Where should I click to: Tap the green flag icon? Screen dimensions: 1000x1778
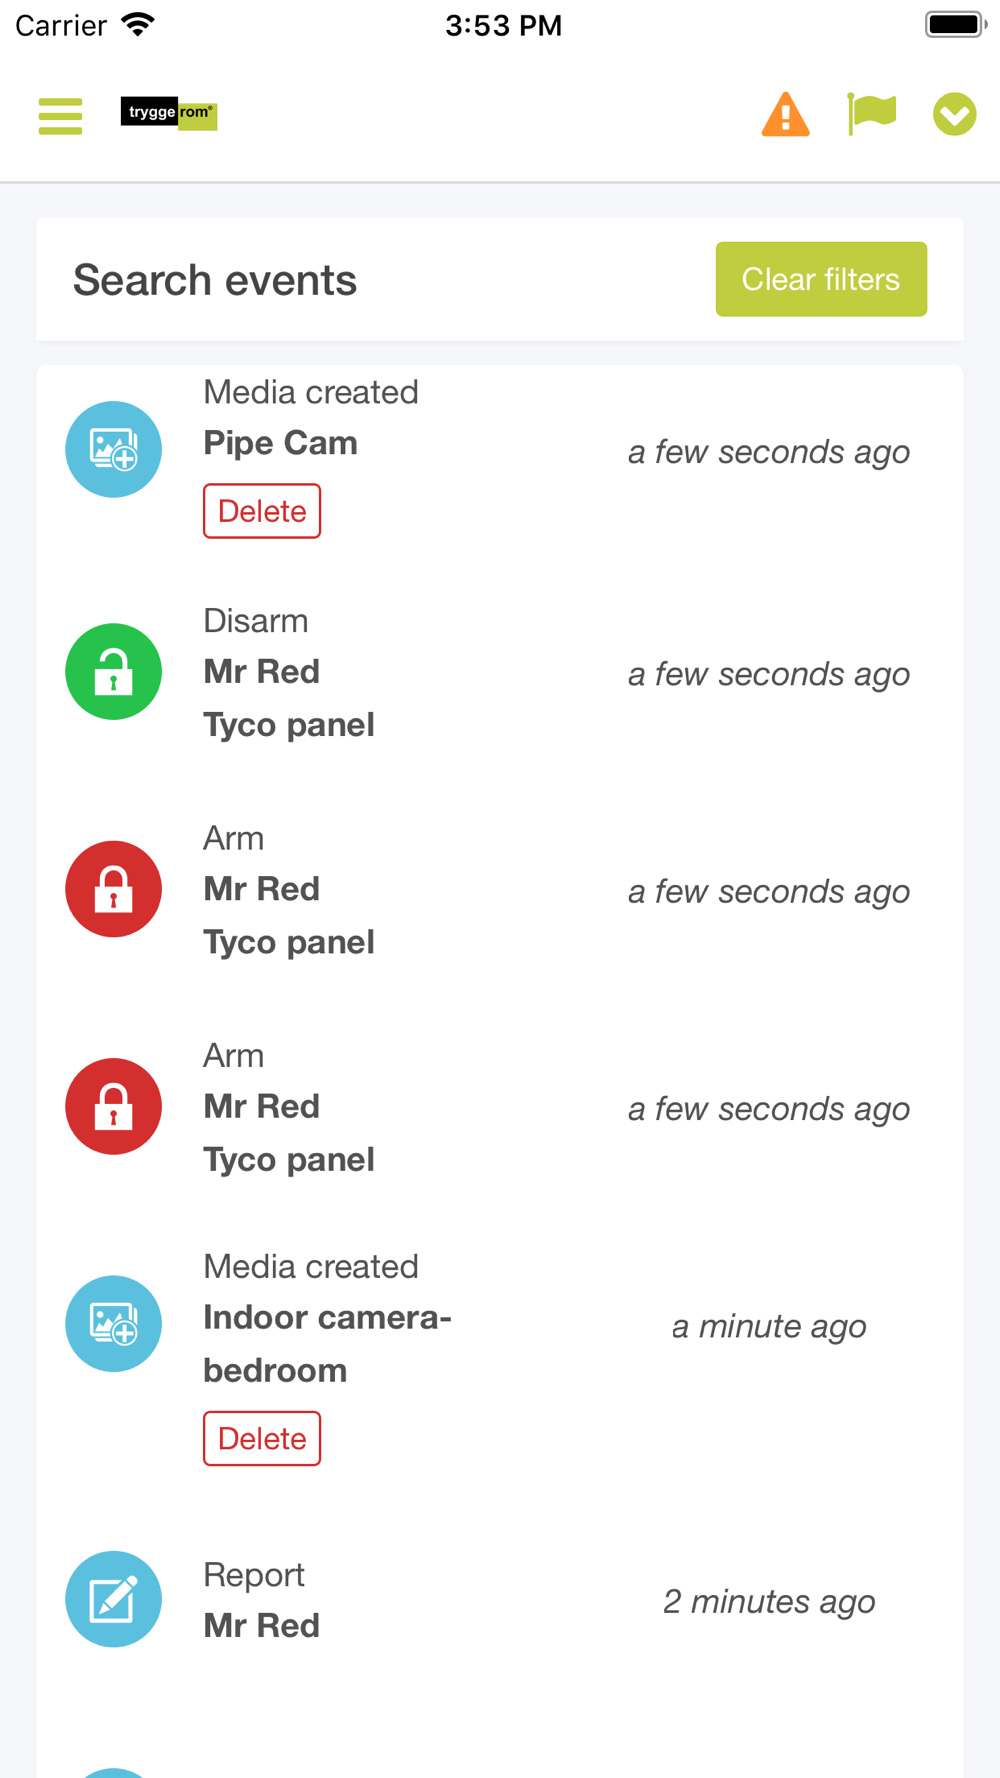[x=871, y=114]
